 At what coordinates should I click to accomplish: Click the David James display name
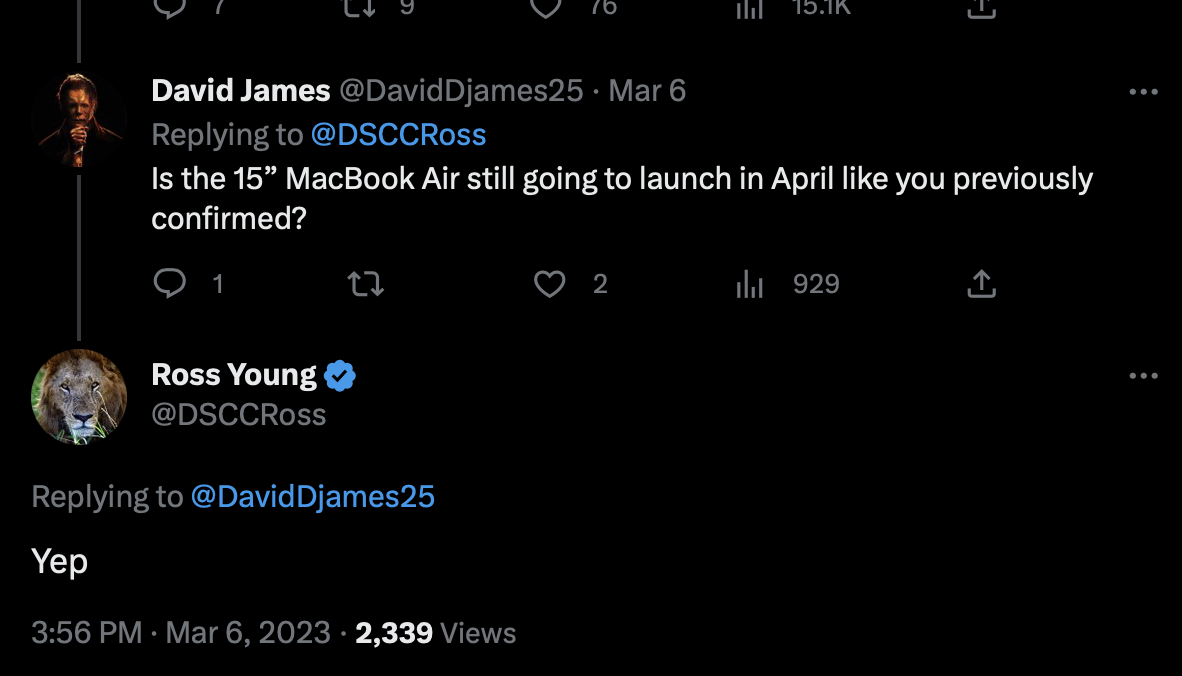(x=240, y=91)
